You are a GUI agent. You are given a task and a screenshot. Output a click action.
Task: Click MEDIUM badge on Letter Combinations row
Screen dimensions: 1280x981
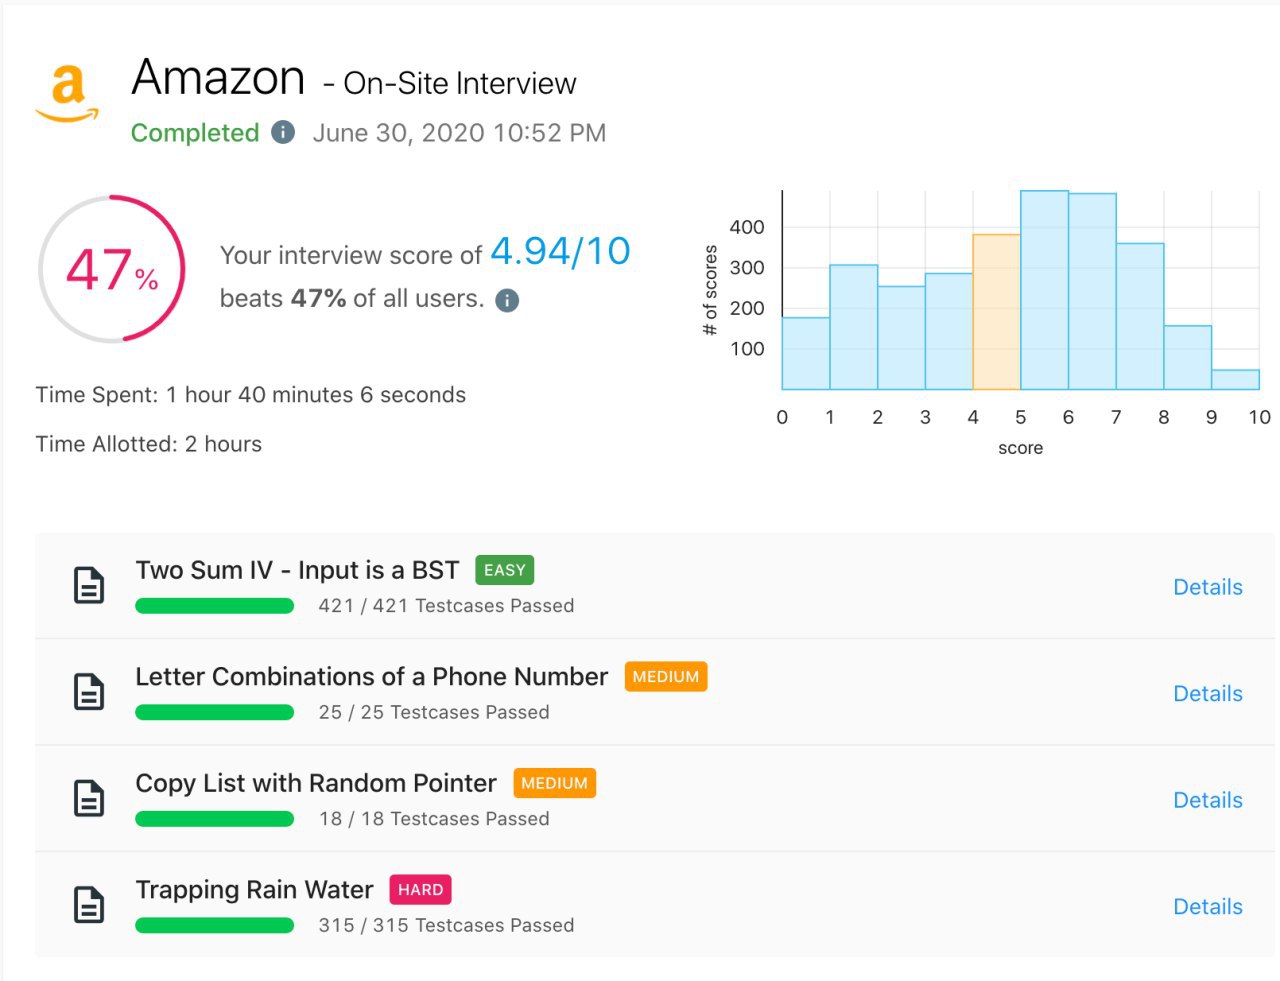(666, 677)
